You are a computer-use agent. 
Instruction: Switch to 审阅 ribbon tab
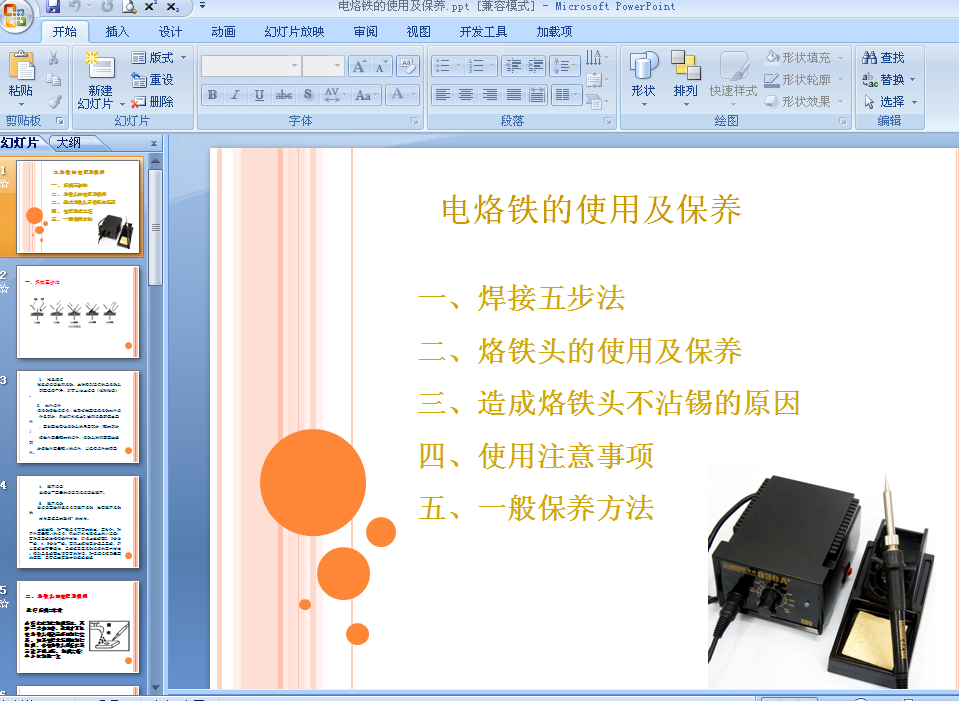click(365, 32)
